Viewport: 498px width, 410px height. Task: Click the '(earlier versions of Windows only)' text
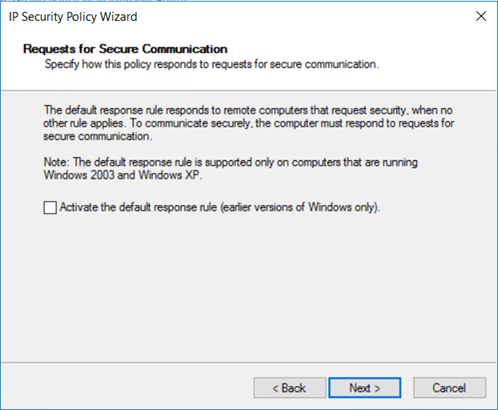point(300,207)
